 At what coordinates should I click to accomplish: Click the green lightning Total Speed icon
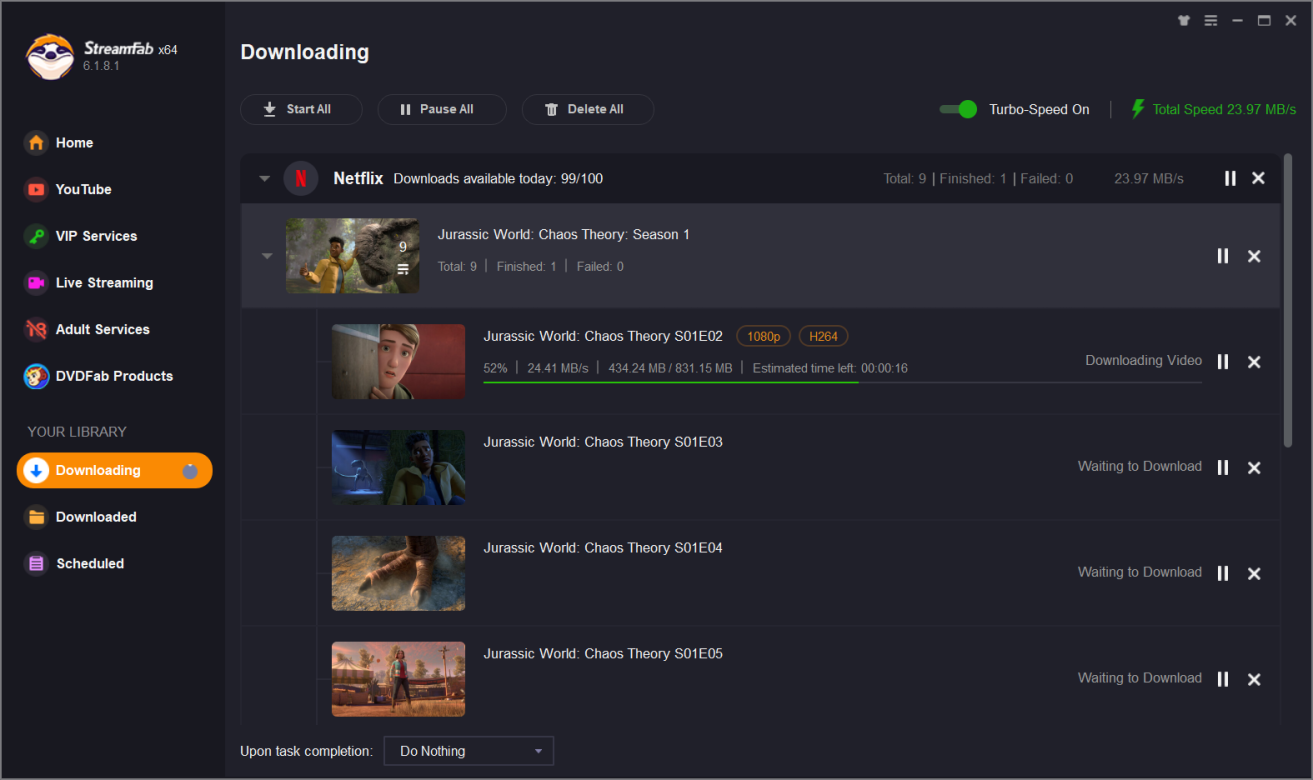[x=1137, y=109]
